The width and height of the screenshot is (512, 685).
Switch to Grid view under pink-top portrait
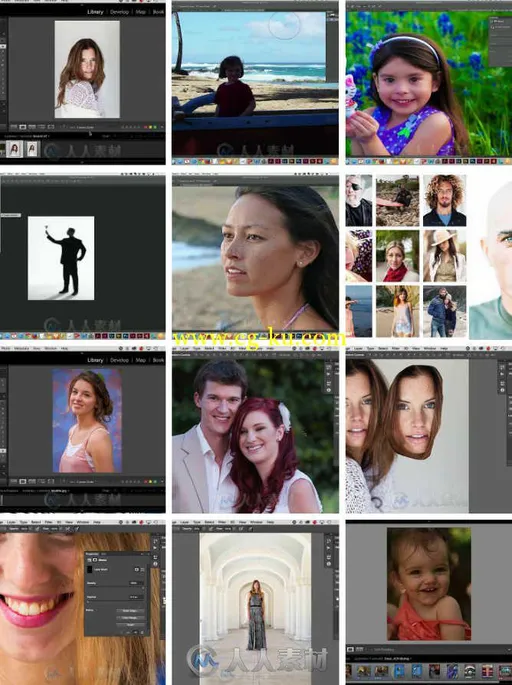(14, 481)
